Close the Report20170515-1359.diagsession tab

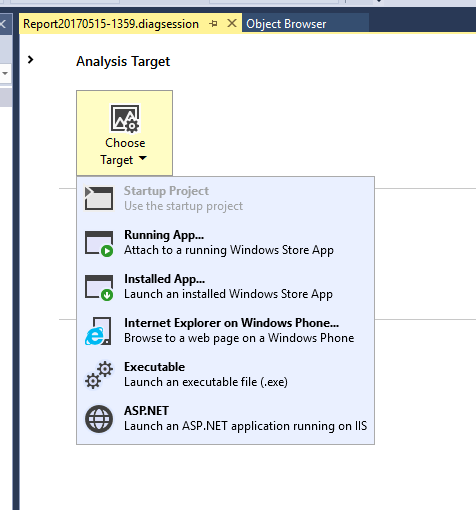pyautogui.click(x=232, y=23)
